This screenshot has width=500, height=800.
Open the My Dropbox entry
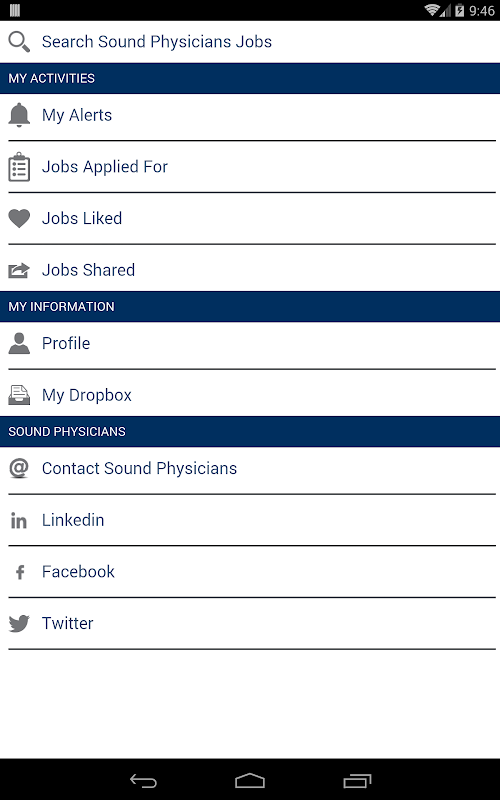pyautogui.click(x=250, y=394)
